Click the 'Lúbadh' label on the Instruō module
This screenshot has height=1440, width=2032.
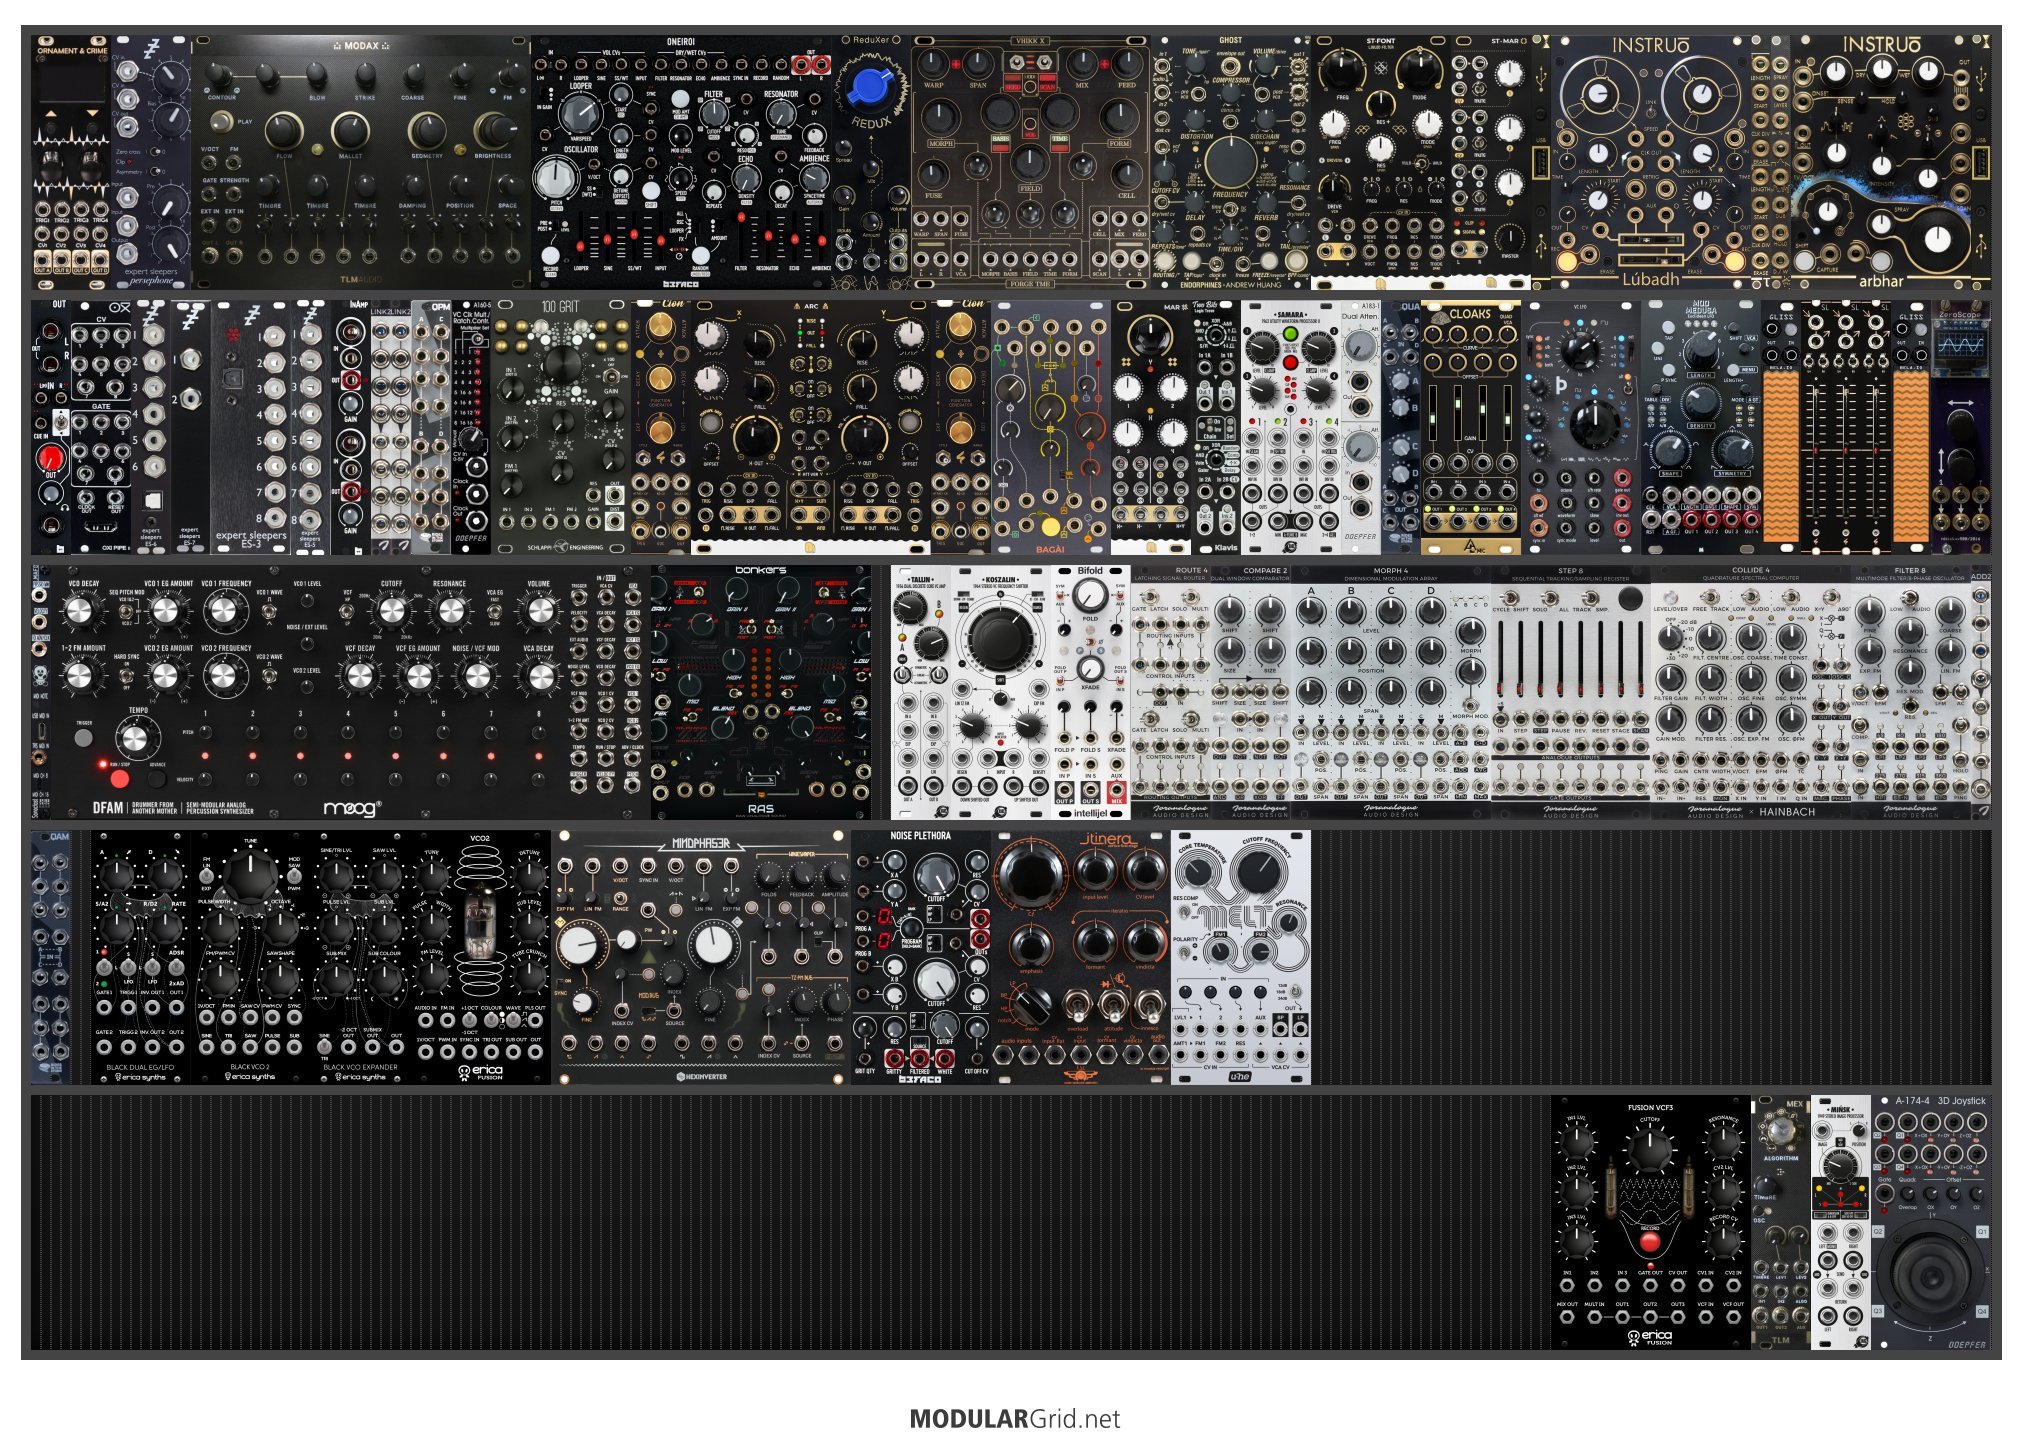(x=1651, y=280)
